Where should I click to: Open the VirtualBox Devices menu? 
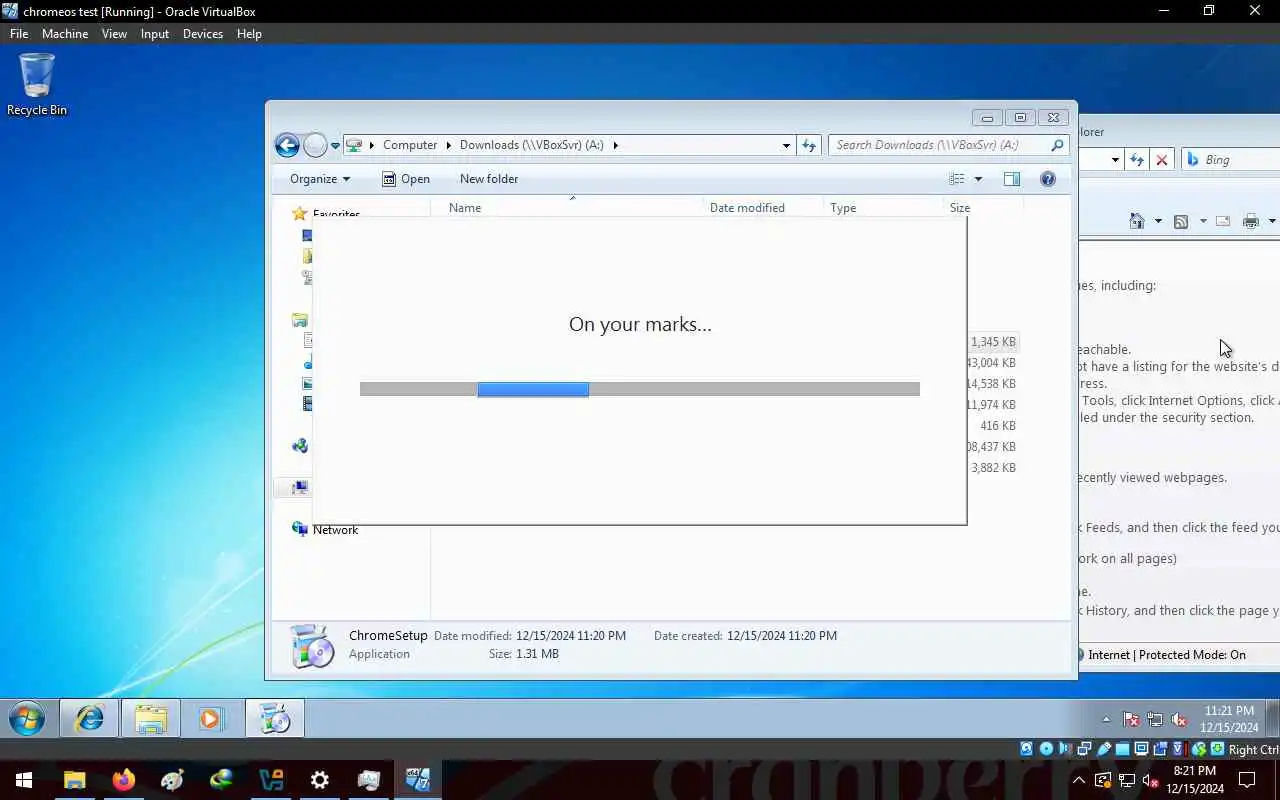click(203, 34)
